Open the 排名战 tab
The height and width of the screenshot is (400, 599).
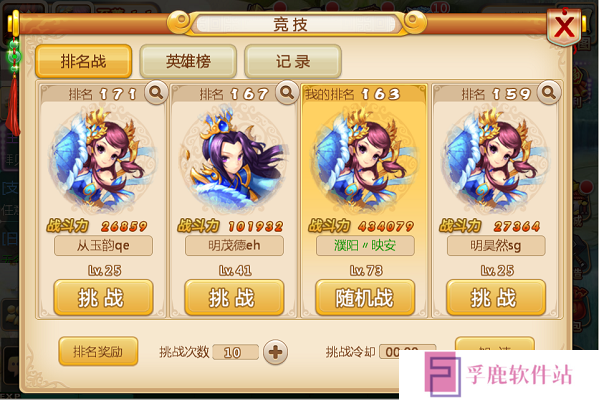click(x=84, y=61)
